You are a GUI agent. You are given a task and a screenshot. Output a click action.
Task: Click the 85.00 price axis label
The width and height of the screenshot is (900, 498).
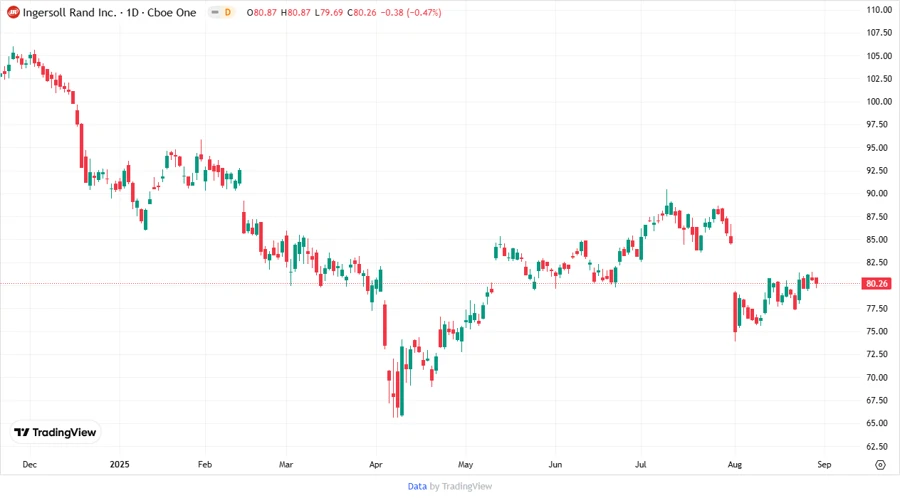point(879,239)
